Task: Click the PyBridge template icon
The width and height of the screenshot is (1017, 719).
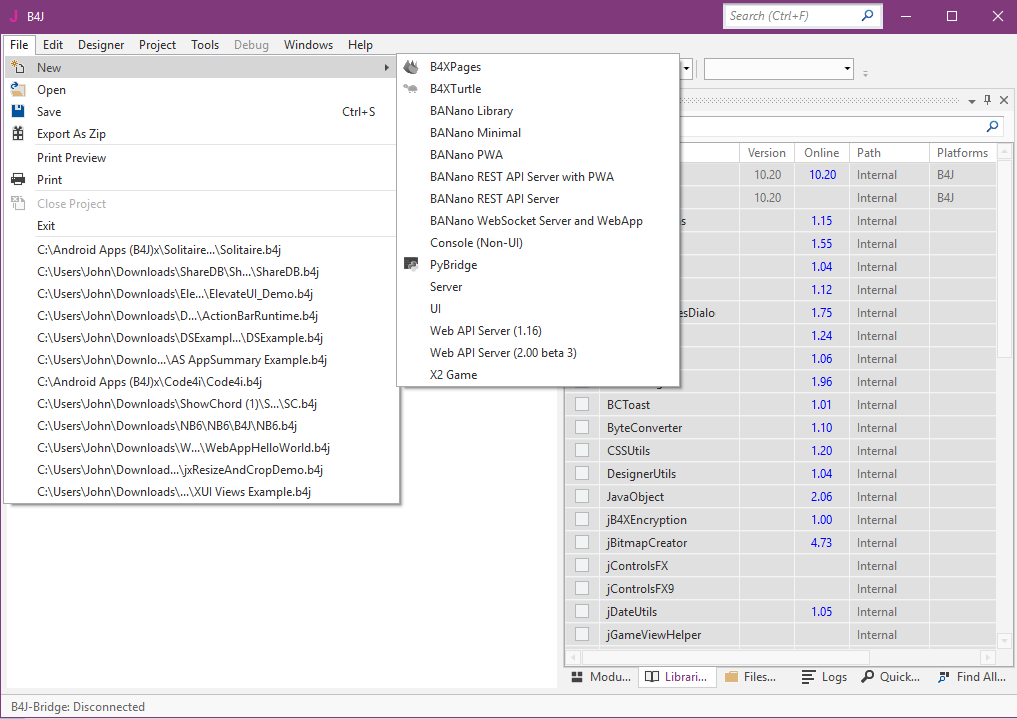Action: (411, 265)
